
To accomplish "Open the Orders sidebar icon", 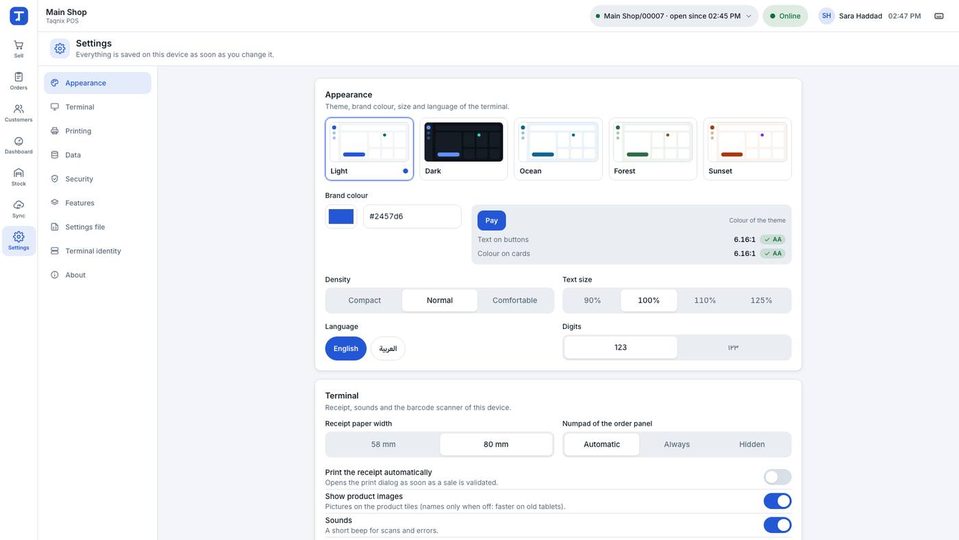I will point(18,81).
